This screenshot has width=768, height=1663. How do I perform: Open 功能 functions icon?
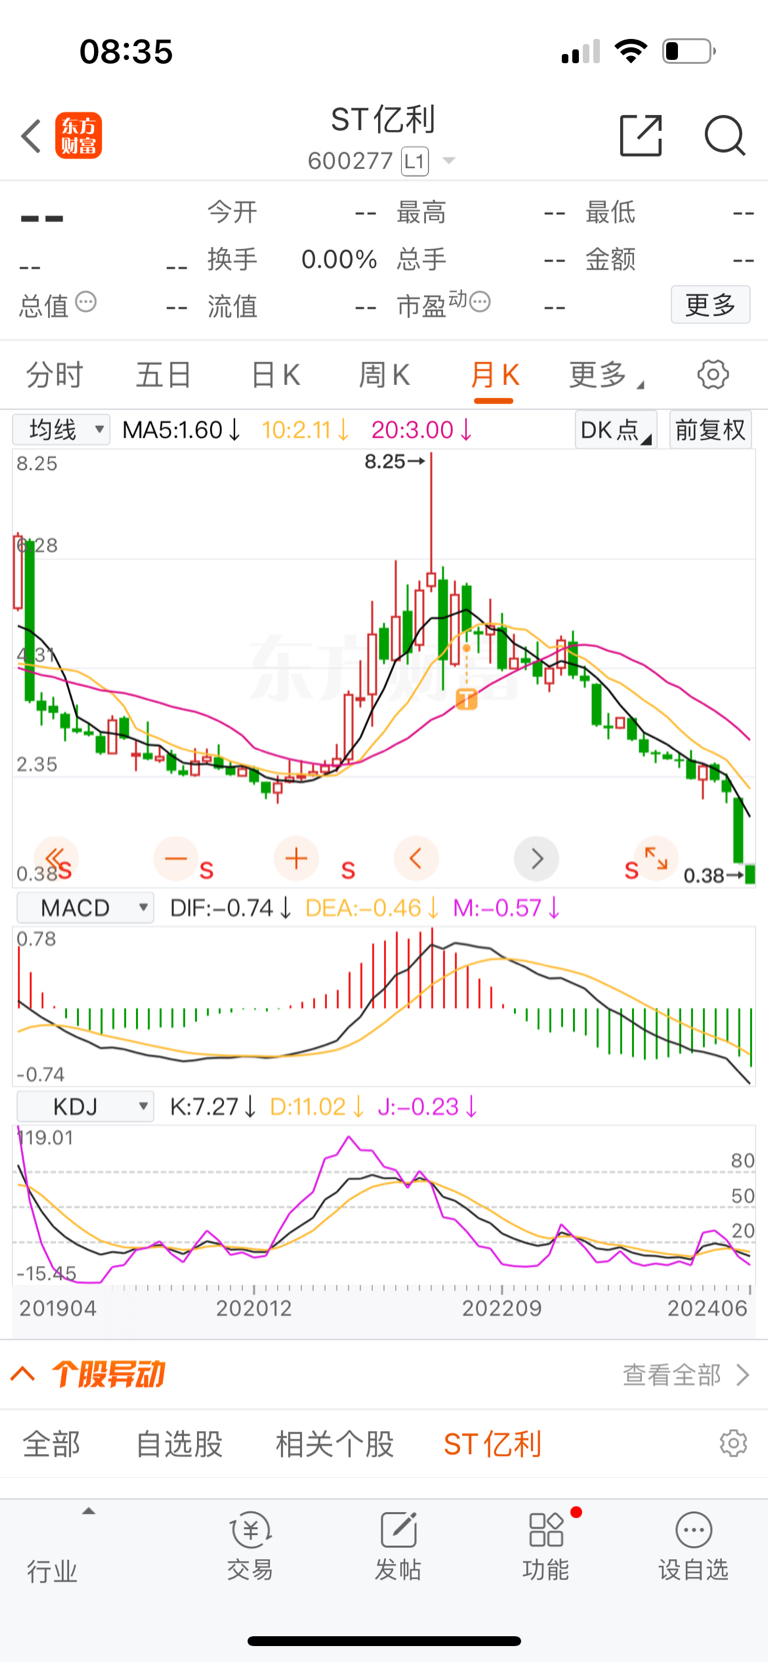[546, 1546]
